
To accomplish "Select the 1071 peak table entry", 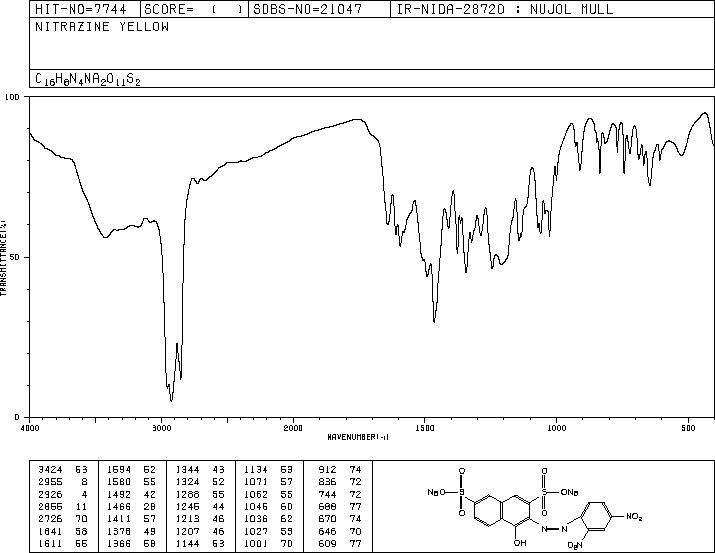I will pyautogui.click(x=268, y=482).
